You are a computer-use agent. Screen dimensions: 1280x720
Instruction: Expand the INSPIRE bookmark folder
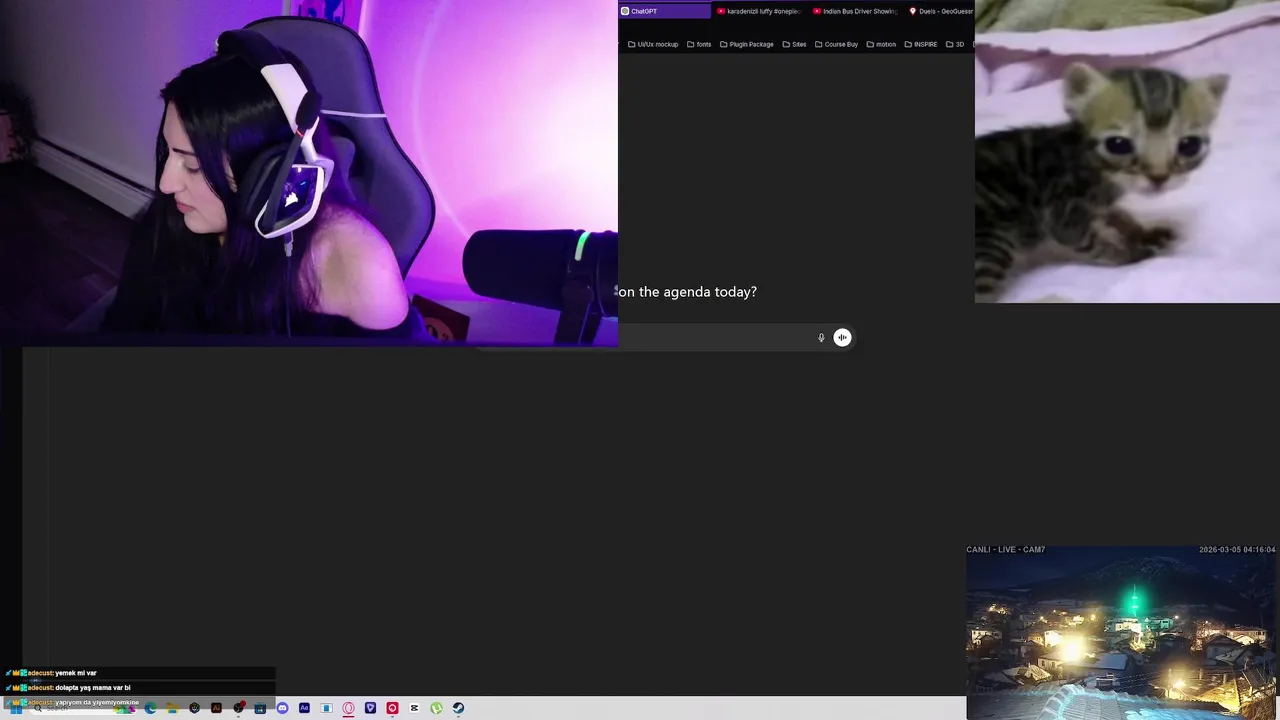(921, 44)
